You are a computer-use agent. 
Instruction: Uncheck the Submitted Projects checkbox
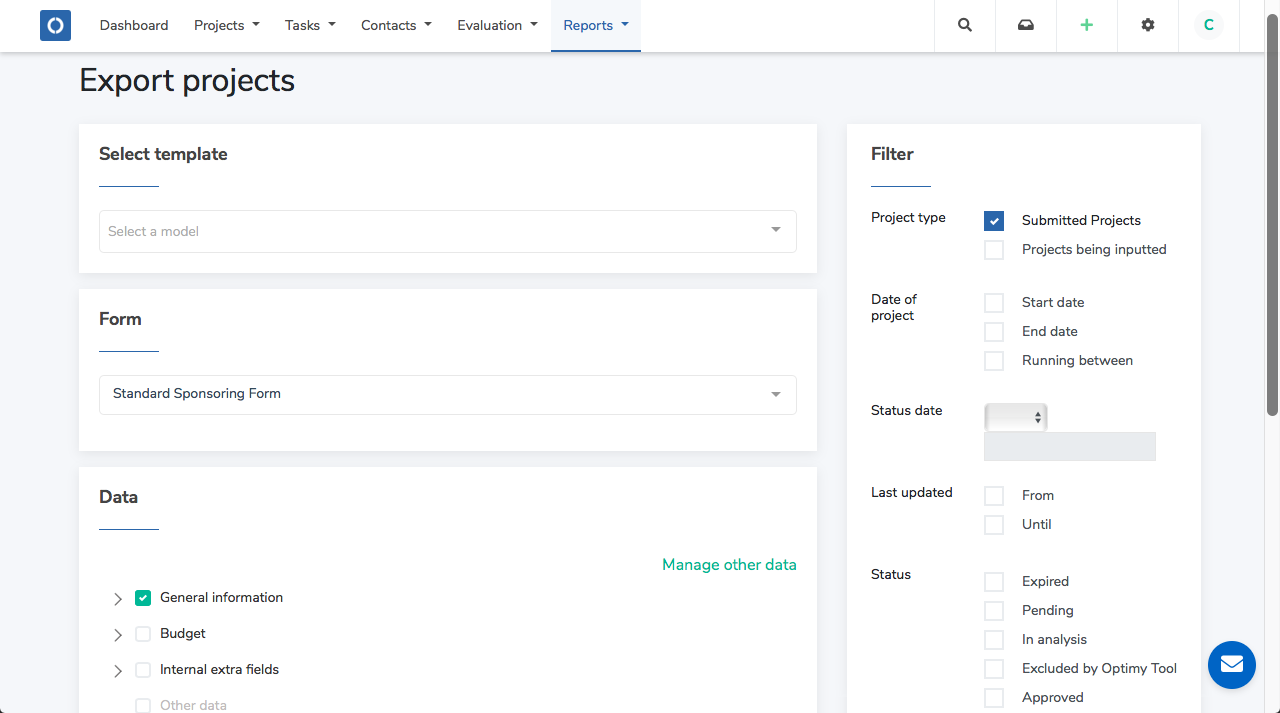click(994, 221)
